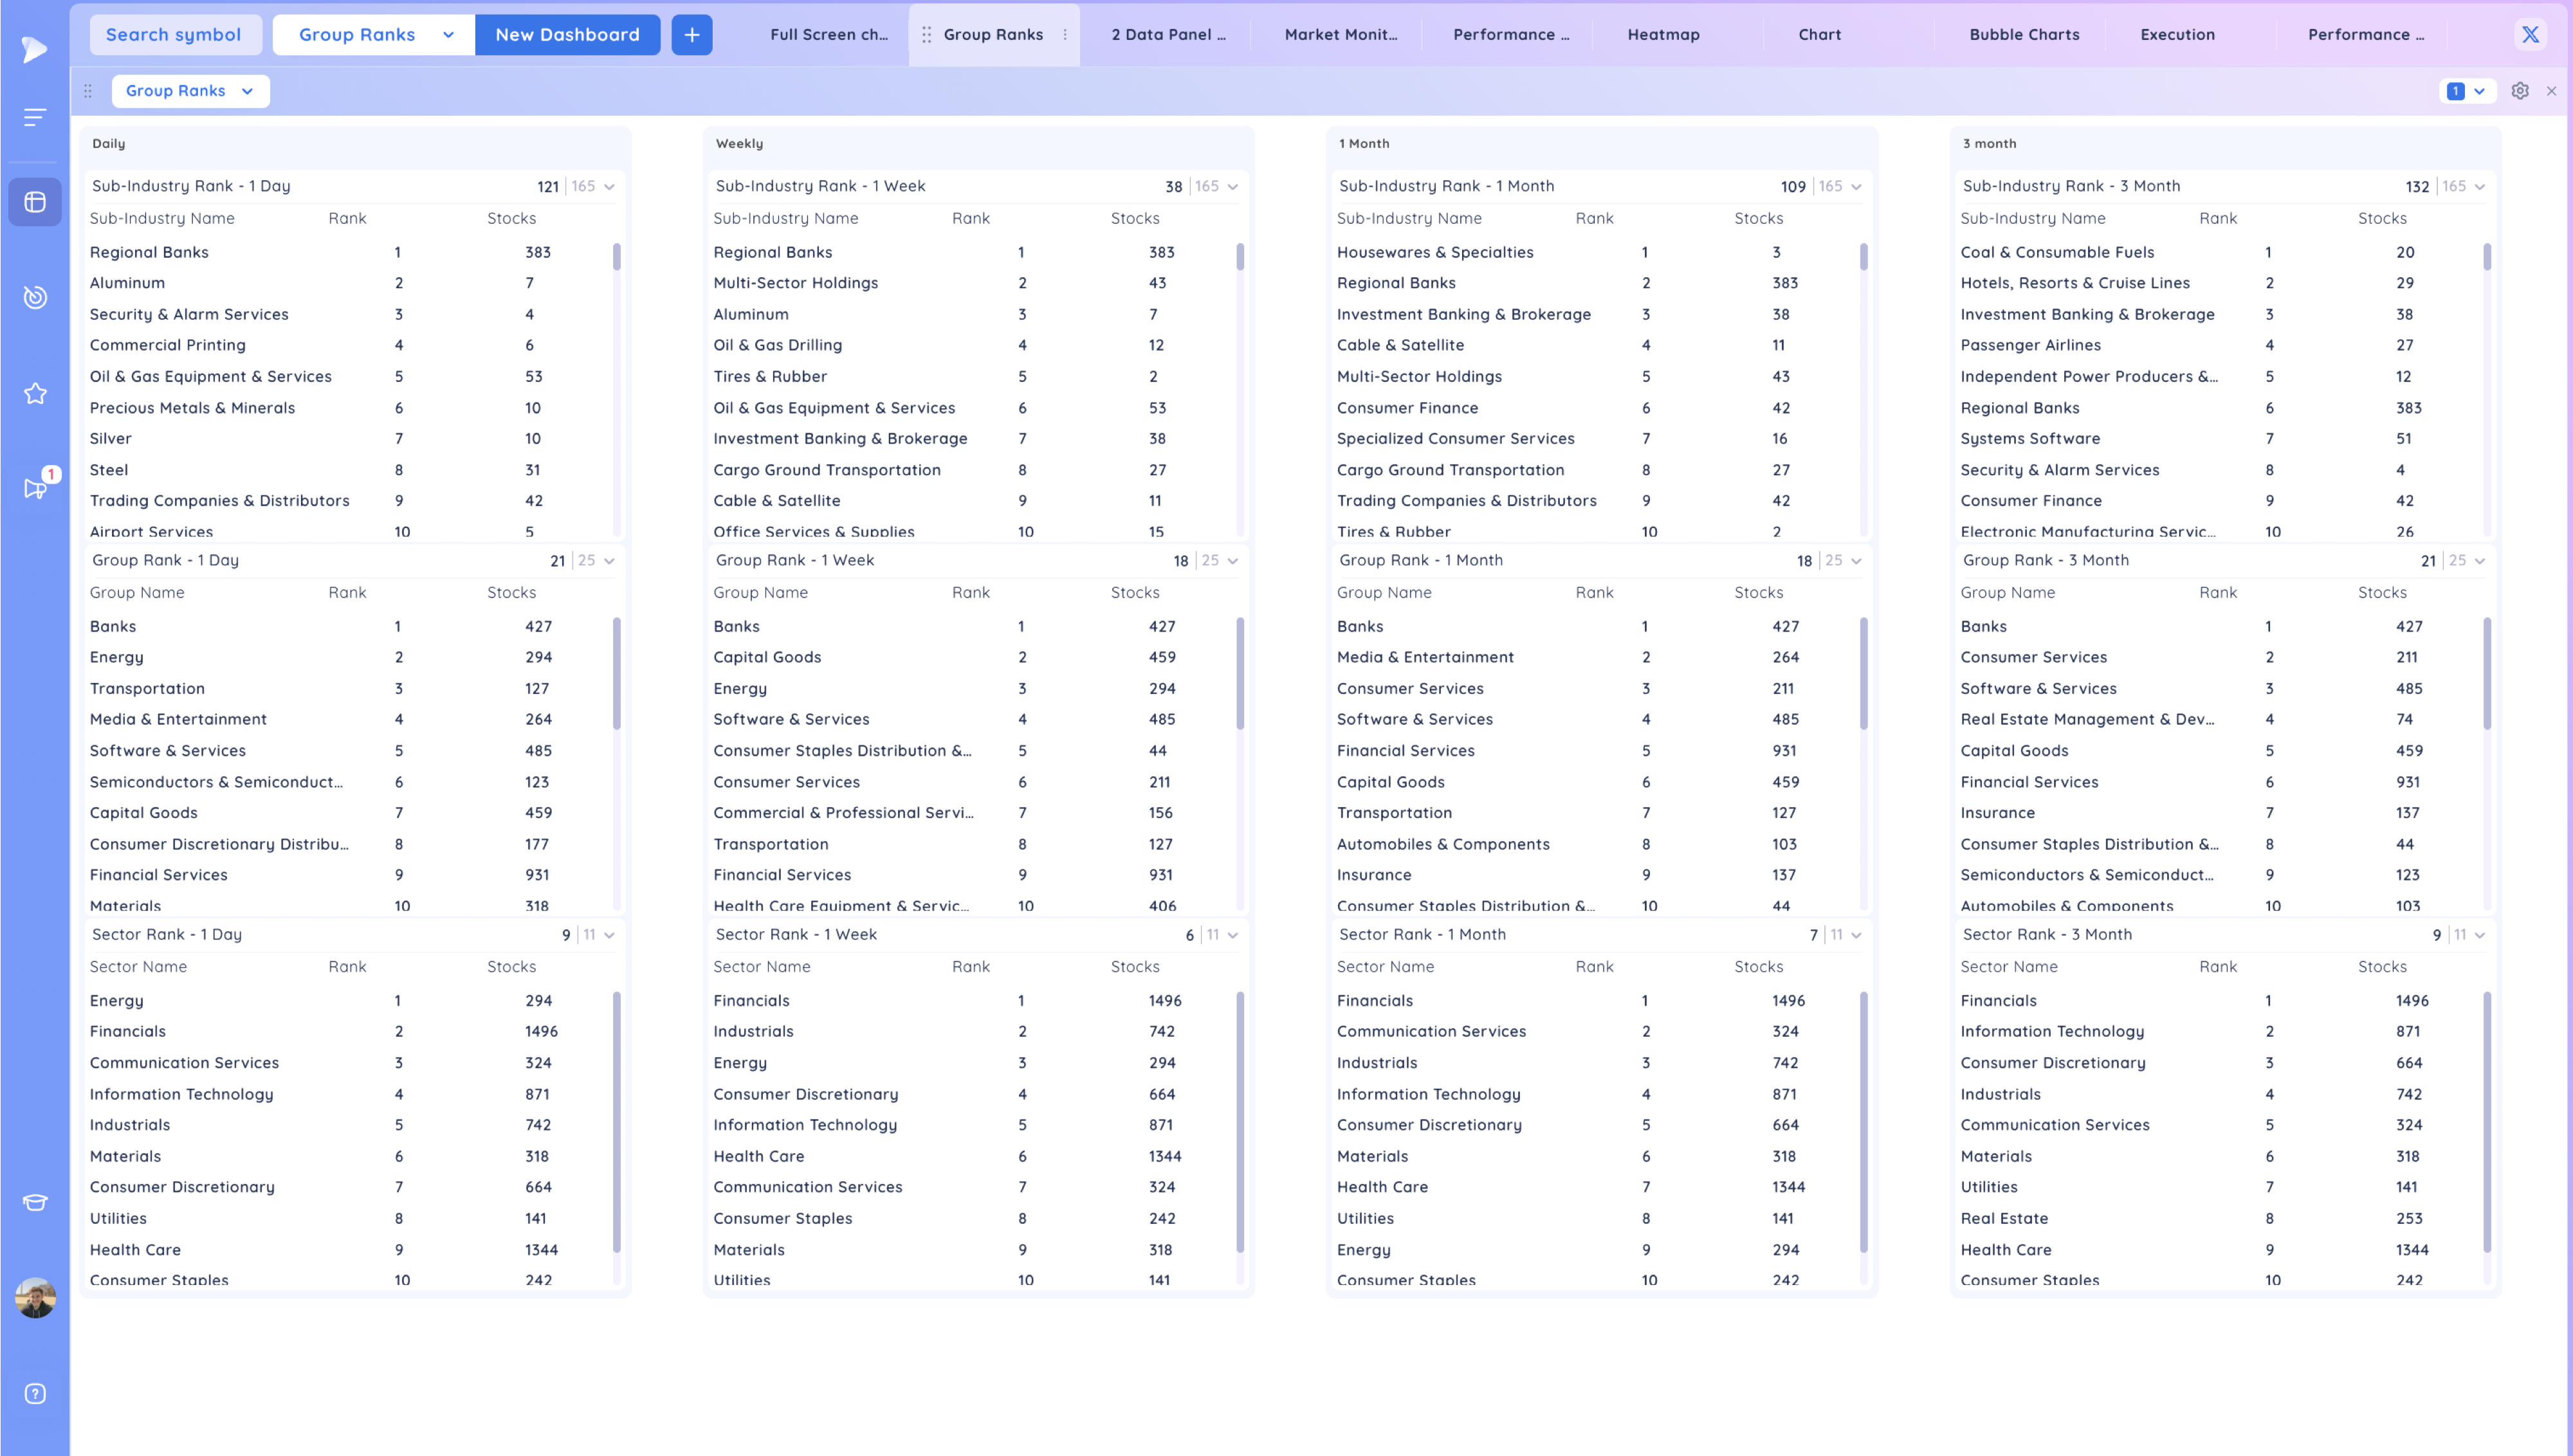Click the Search symbol field
The height and width of the screenshot is (1456, 2573).
(174, 34)
